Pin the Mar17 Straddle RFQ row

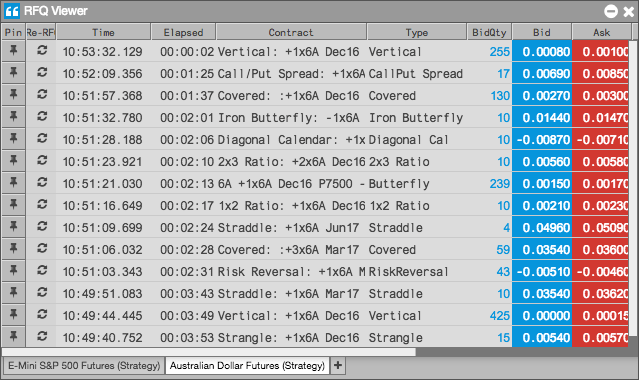13,293
